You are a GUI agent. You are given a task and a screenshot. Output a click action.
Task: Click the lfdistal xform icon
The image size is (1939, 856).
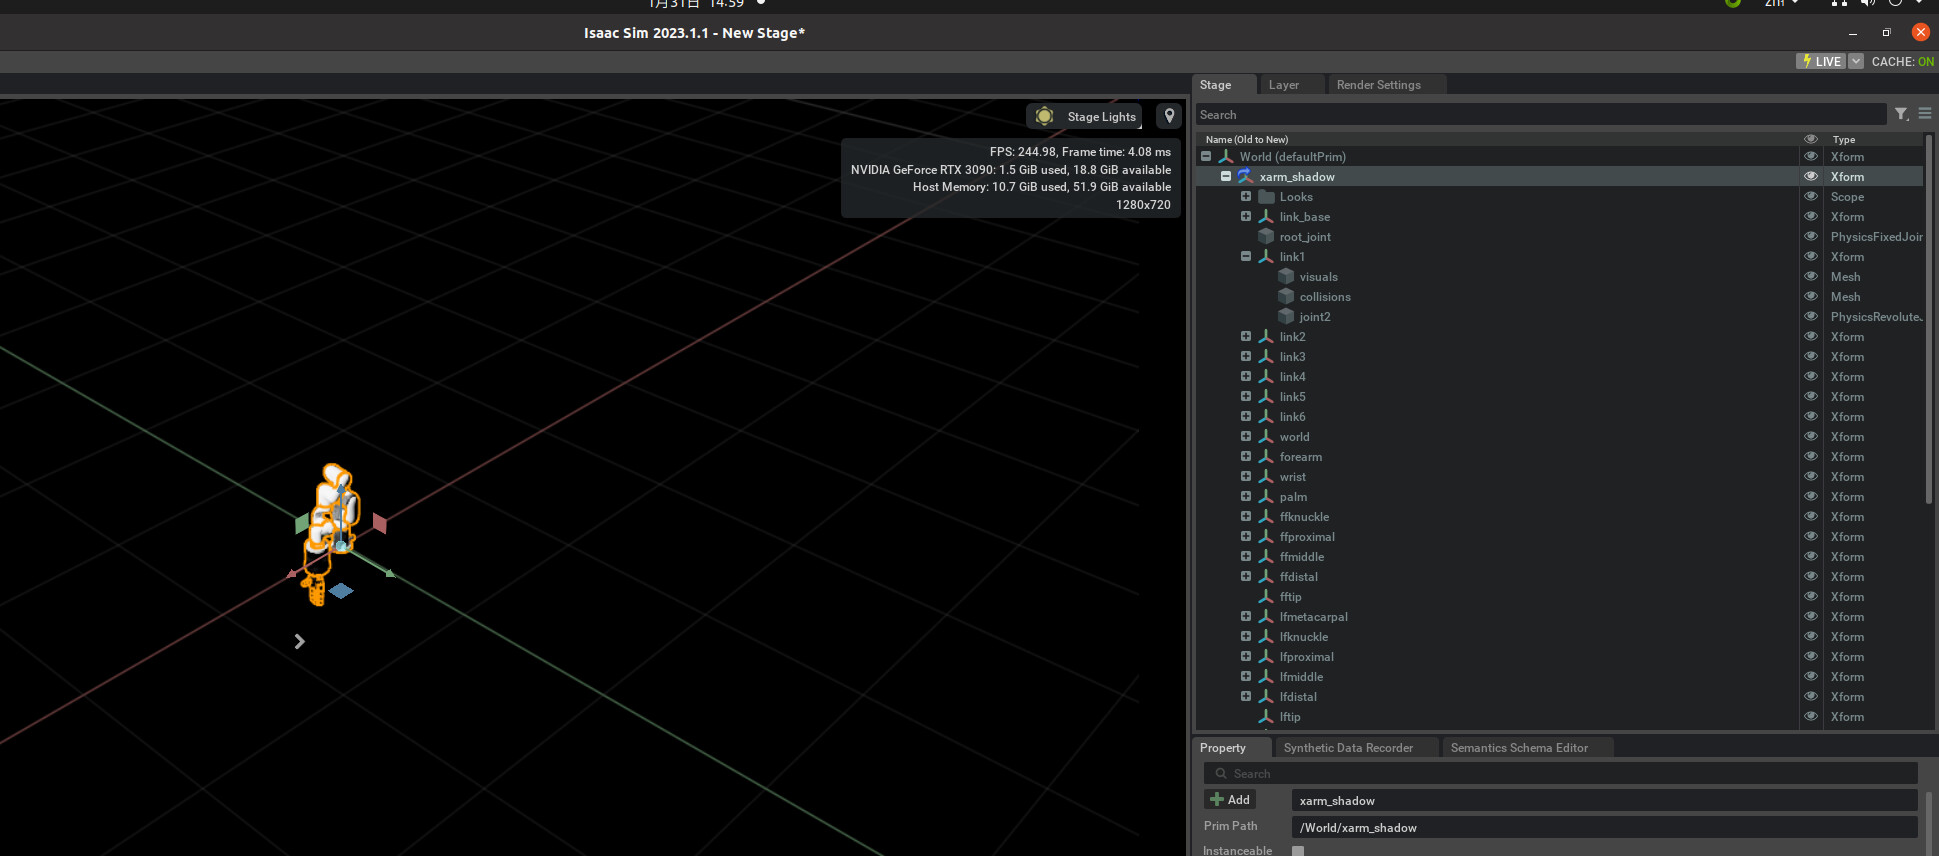(1266, 696)
